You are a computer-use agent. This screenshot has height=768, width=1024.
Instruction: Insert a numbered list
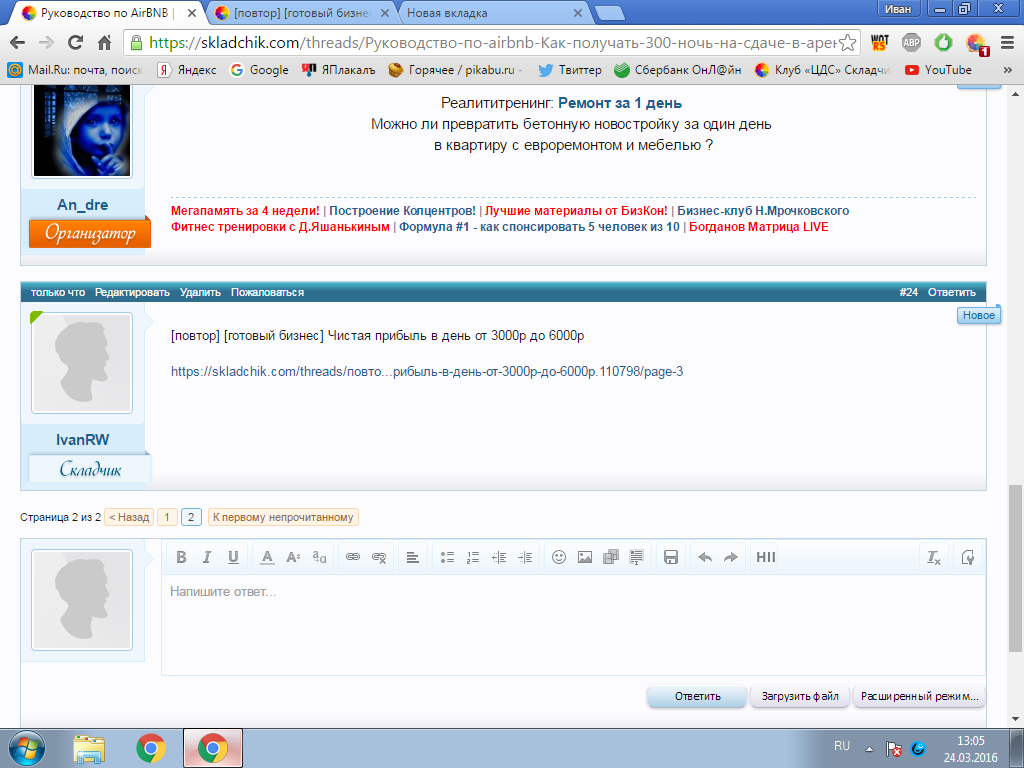click(x=473, y=557)
